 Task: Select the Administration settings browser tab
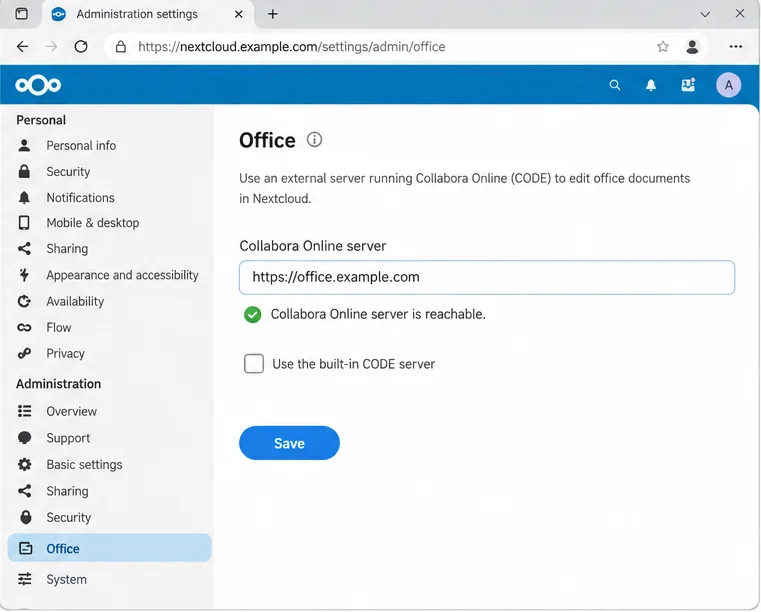(x=147, y=14)
